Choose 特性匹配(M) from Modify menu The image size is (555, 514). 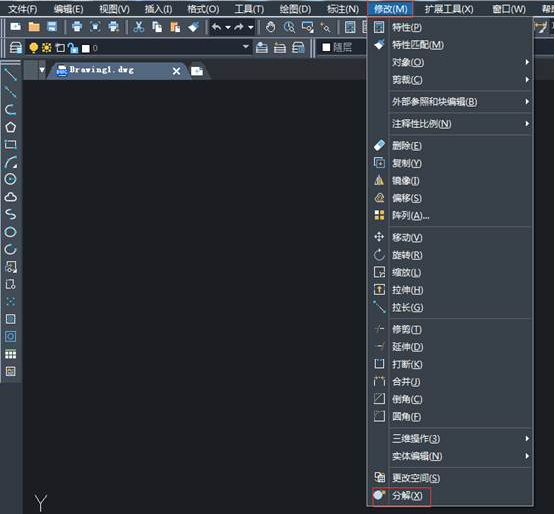[450, 45]
